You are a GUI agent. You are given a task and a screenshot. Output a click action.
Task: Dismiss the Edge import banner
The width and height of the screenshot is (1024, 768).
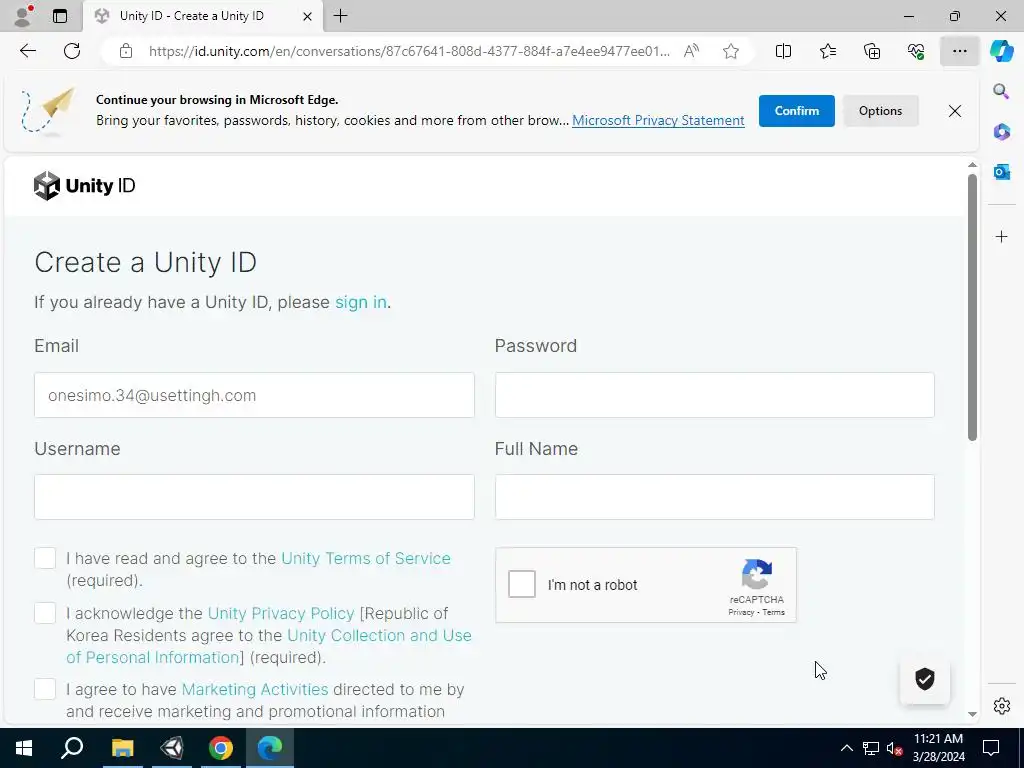click(x=954, y=111)
